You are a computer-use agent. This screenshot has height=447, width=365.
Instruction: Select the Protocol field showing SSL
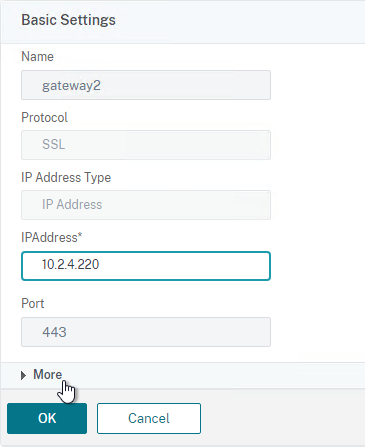pos(146,145)
